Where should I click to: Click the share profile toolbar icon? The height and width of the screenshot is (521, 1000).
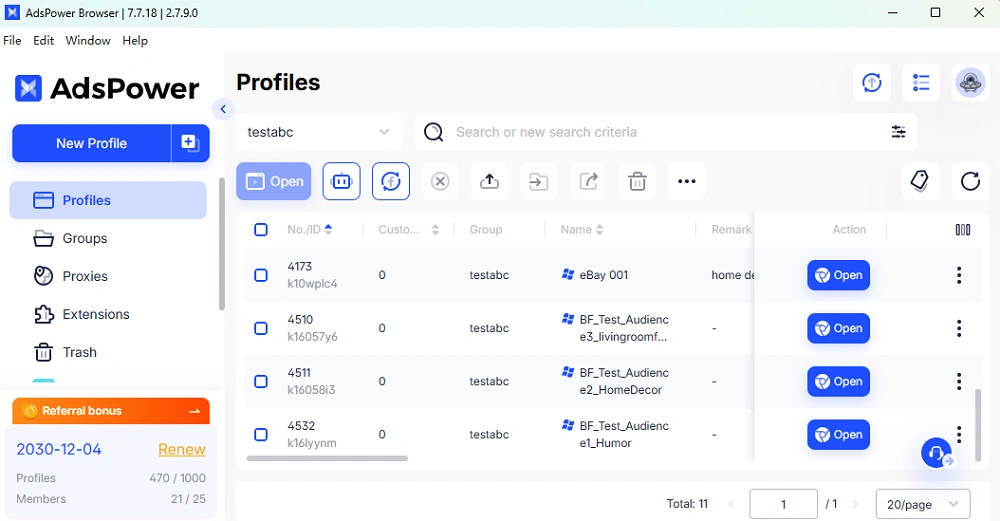click(x=588, y=181)
